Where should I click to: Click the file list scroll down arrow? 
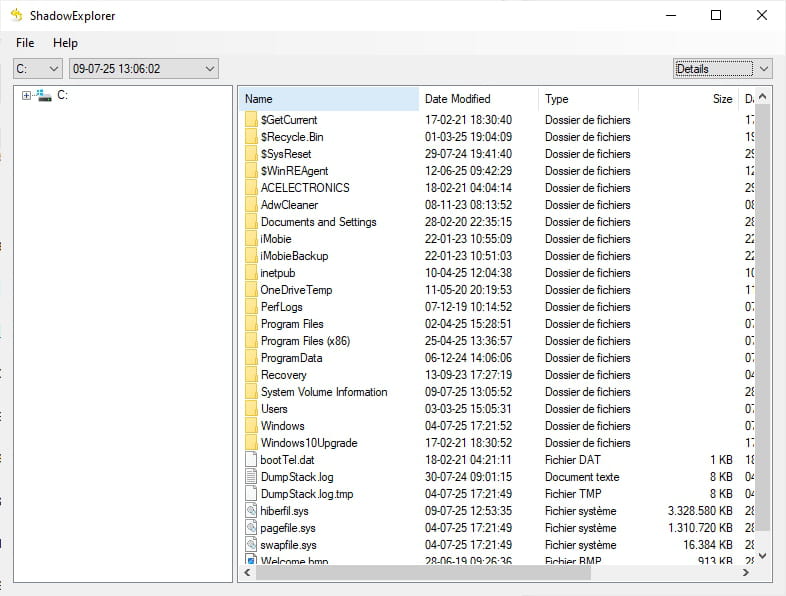(762, 555)
